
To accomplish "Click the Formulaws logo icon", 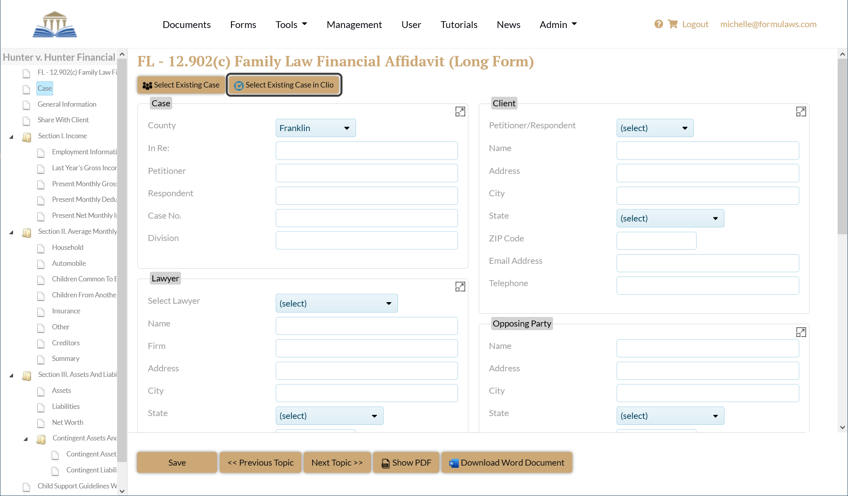I will click(55, 24).
